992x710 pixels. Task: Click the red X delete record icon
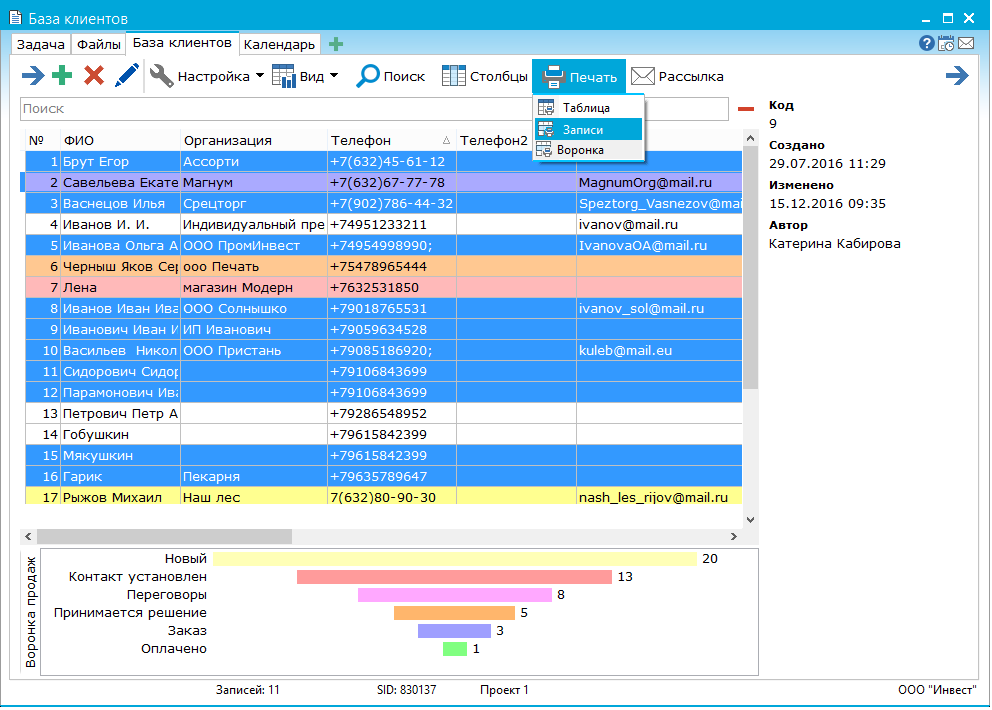[x=94, y=76]
